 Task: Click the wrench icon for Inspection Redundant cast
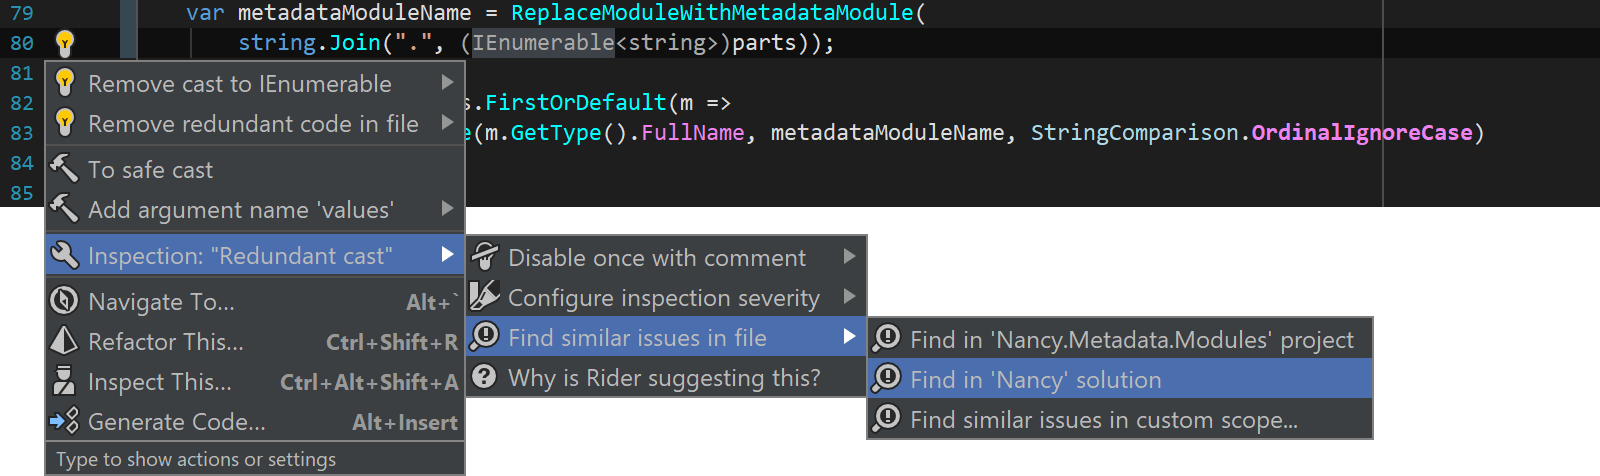pyautogui.click(x=65, y=255)
